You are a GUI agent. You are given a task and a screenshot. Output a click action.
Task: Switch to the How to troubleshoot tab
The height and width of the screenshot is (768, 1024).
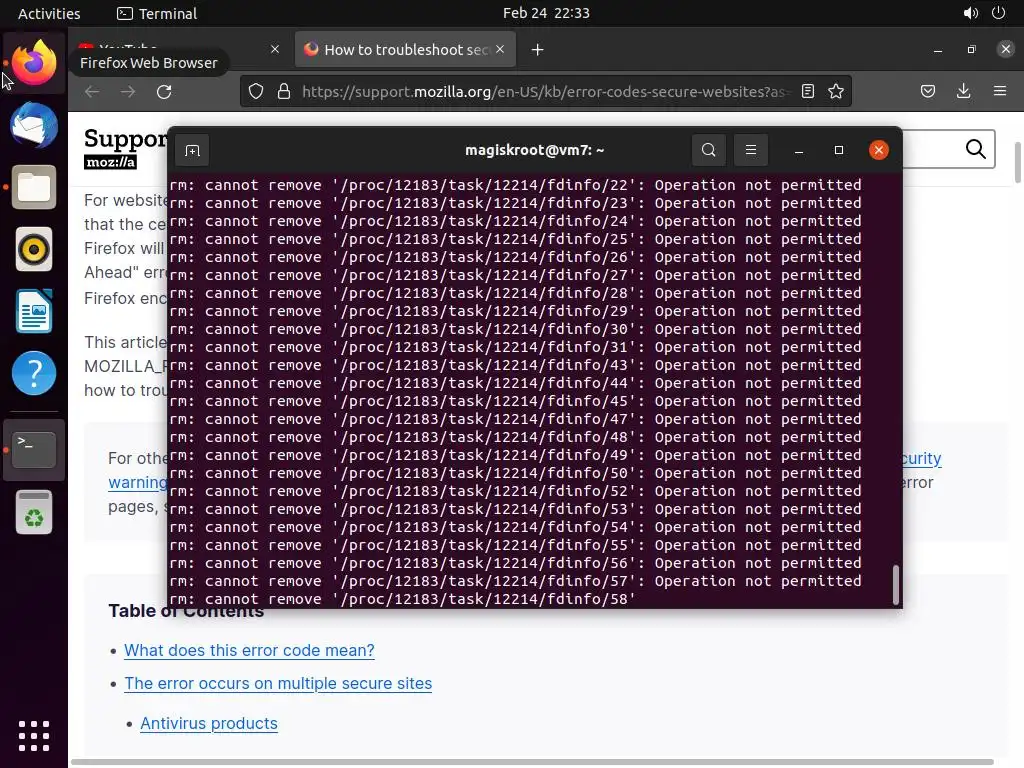pos(405,50)
